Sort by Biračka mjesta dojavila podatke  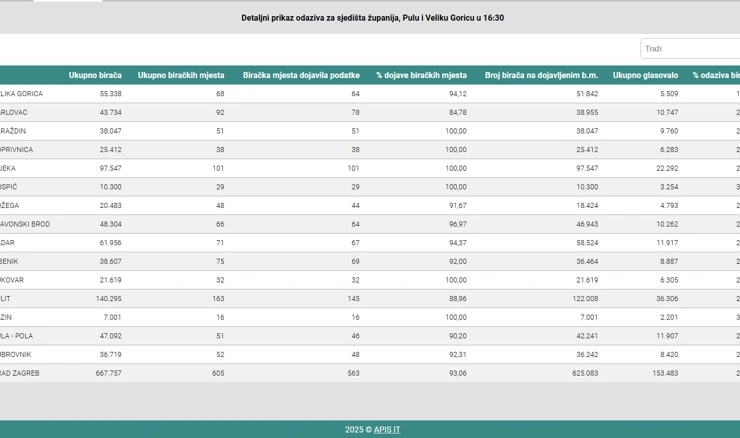301,75
